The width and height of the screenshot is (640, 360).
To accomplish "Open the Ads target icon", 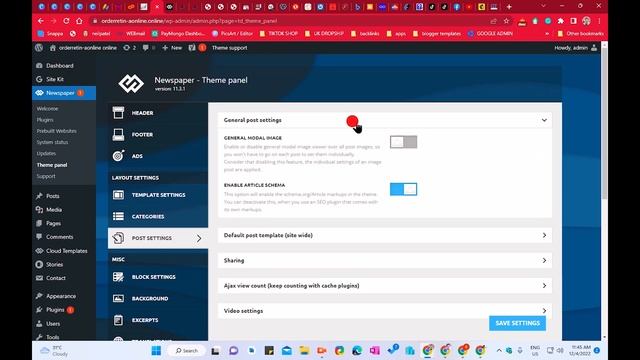I will point(118,156).
